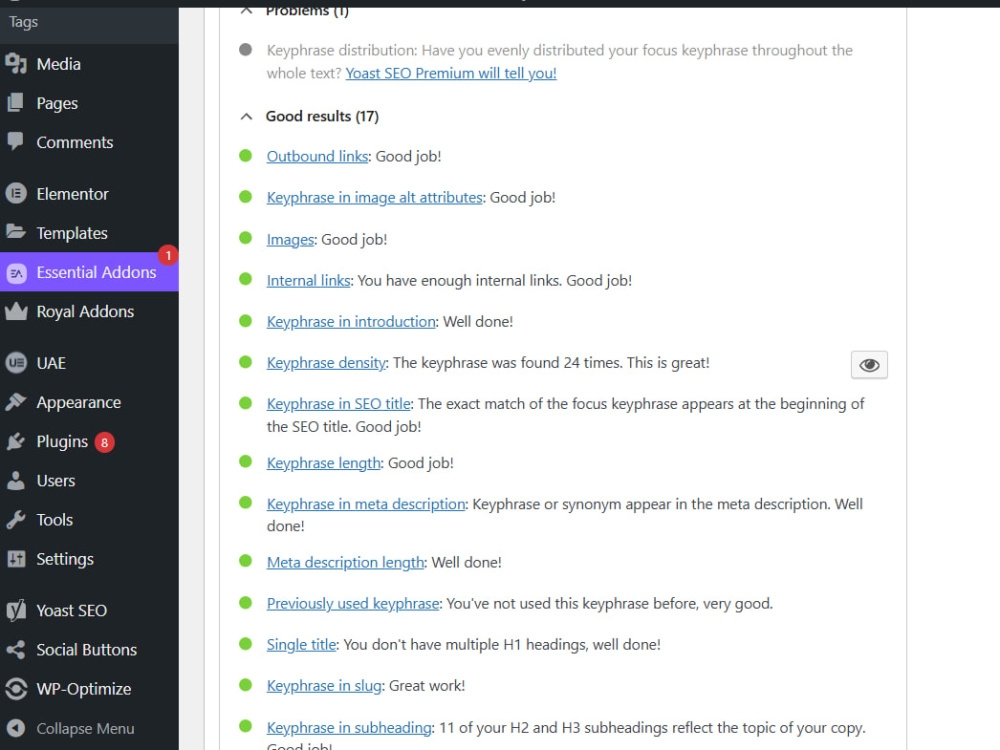The height and width of the screenshot is (750, 1000).
Task: Click the green bullet beside Outbound links
Action: (x=246, y=156)
